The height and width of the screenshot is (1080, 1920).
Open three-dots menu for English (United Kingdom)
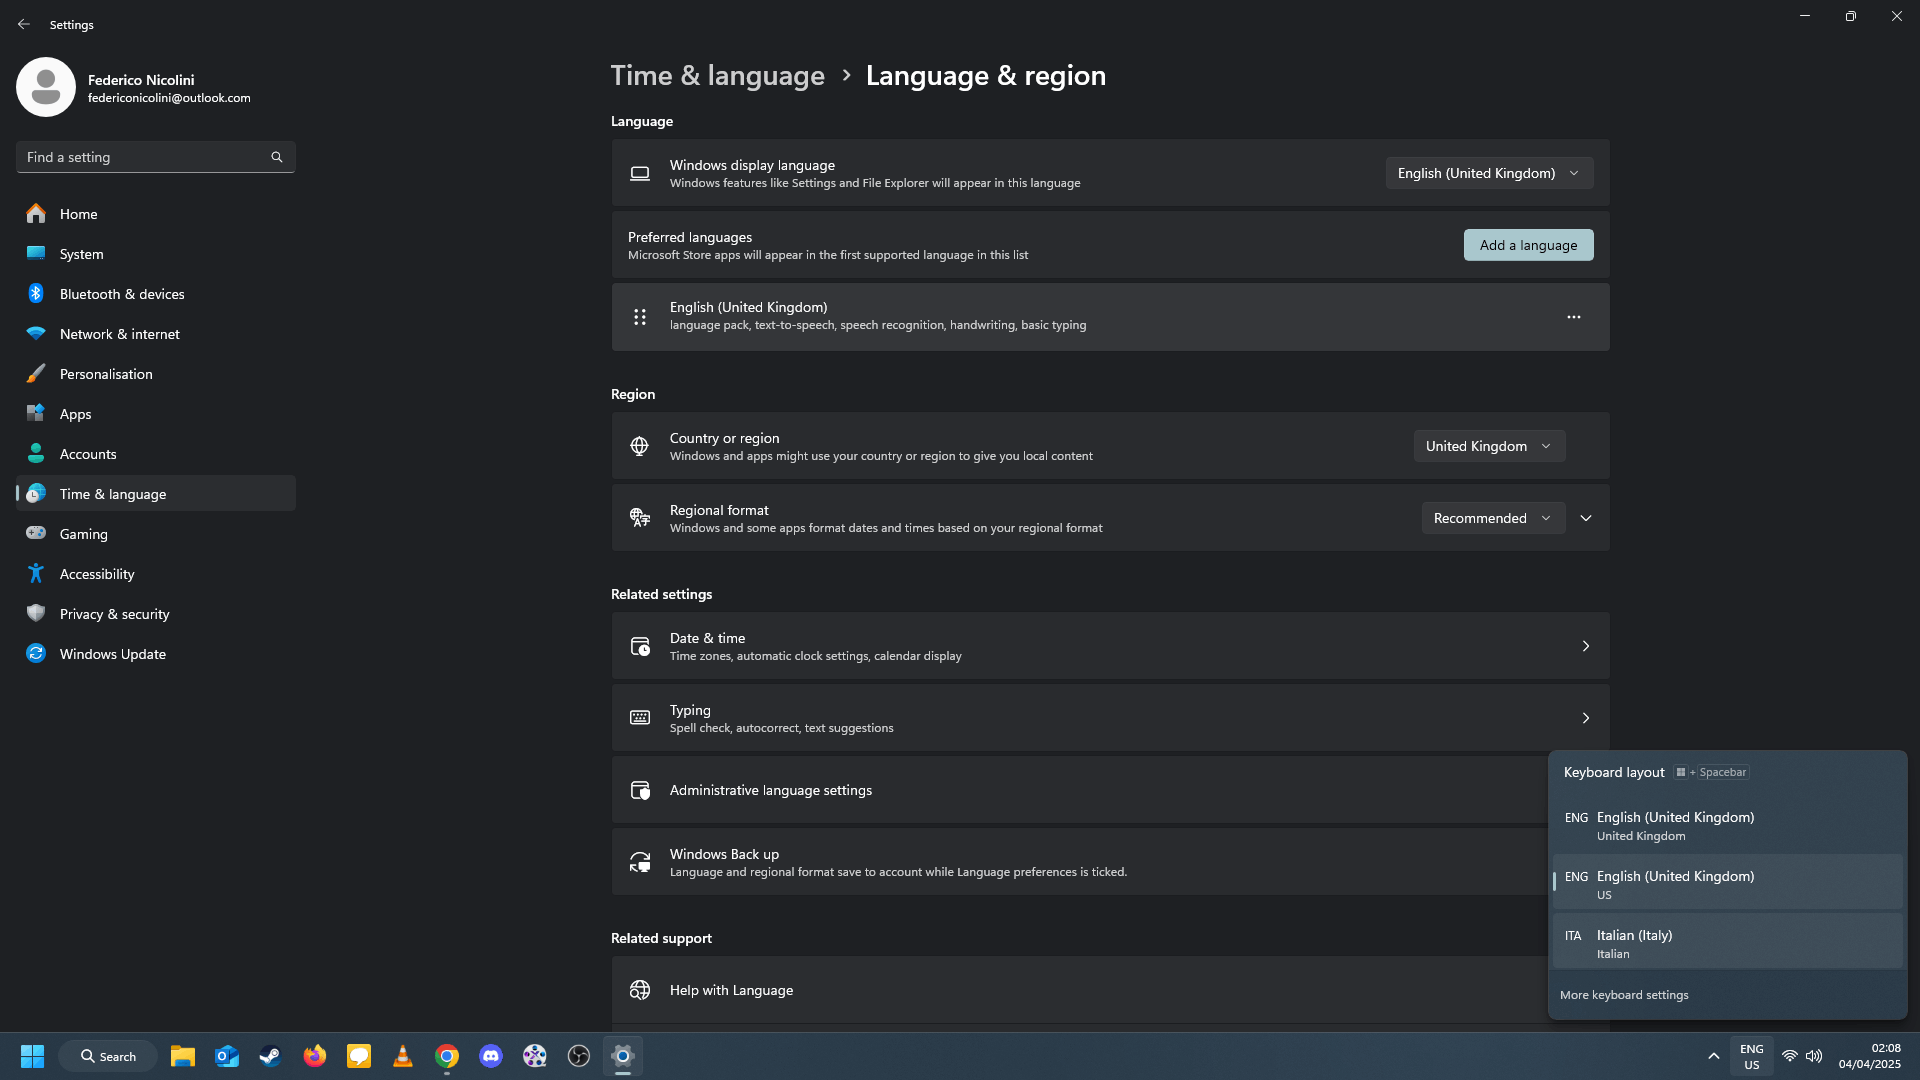1573,317
